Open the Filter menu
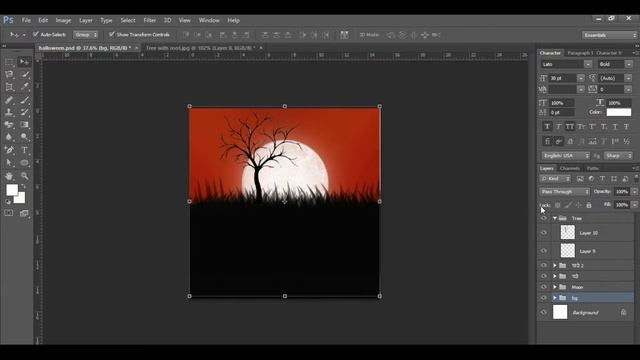Viewport: 640px width, 360px height. 149,20
